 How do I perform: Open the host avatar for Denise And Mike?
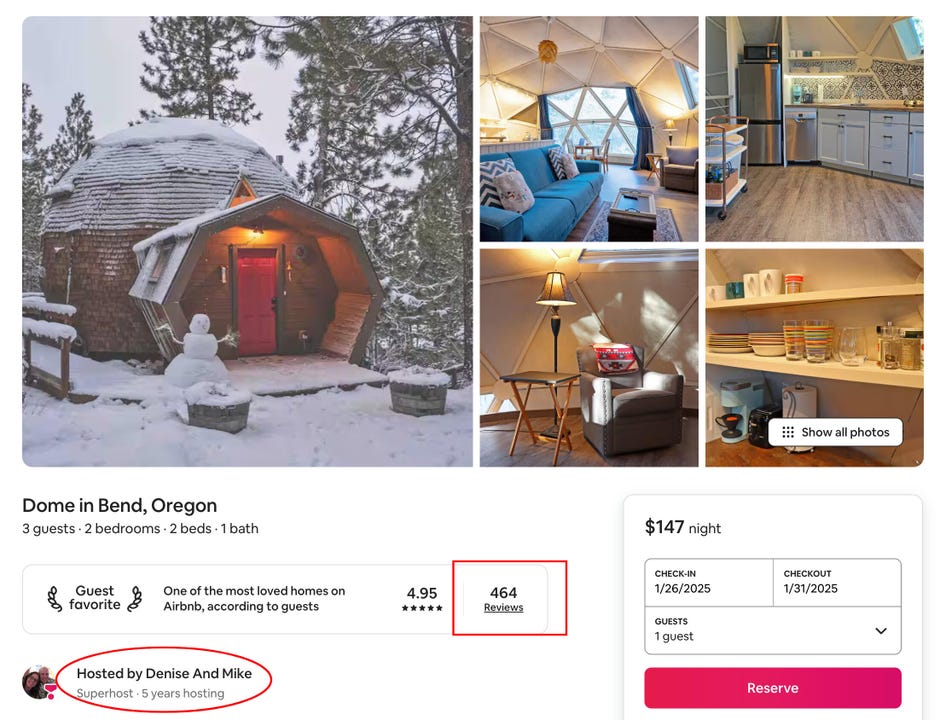click(x=38, y=682)
